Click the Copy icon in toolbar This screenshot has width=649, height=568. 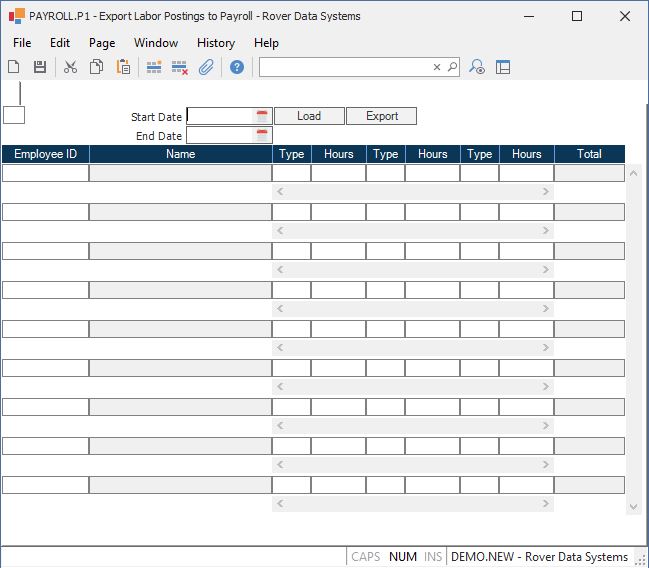(97, 67)
